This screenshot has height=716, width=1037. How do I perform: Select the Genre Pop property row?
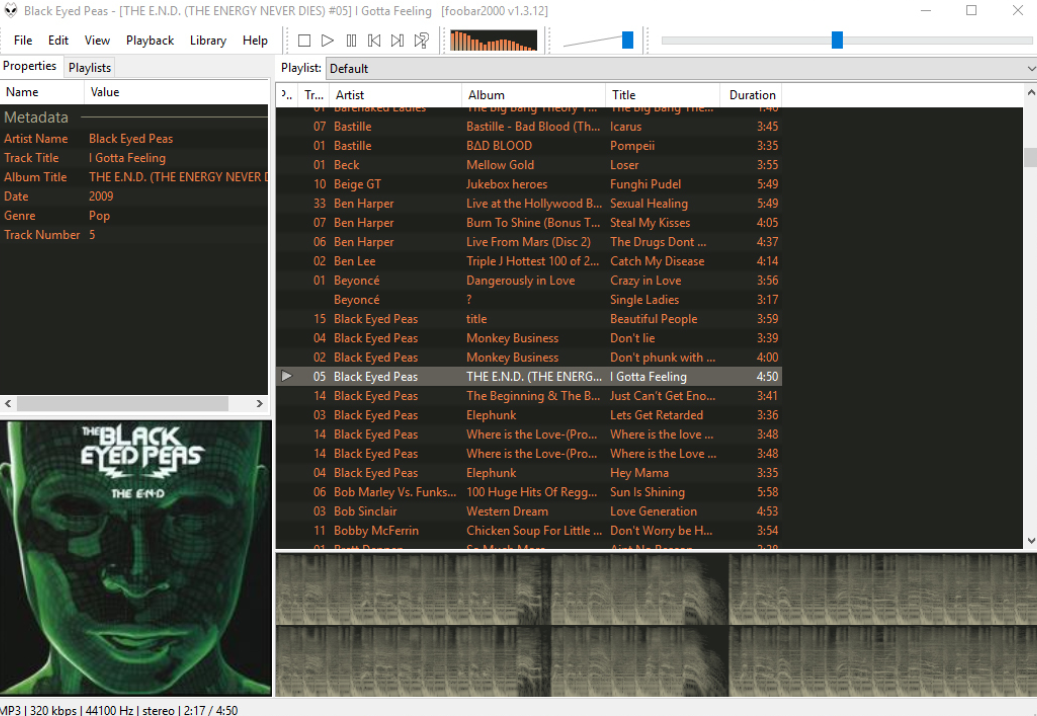tap(134, 216)
